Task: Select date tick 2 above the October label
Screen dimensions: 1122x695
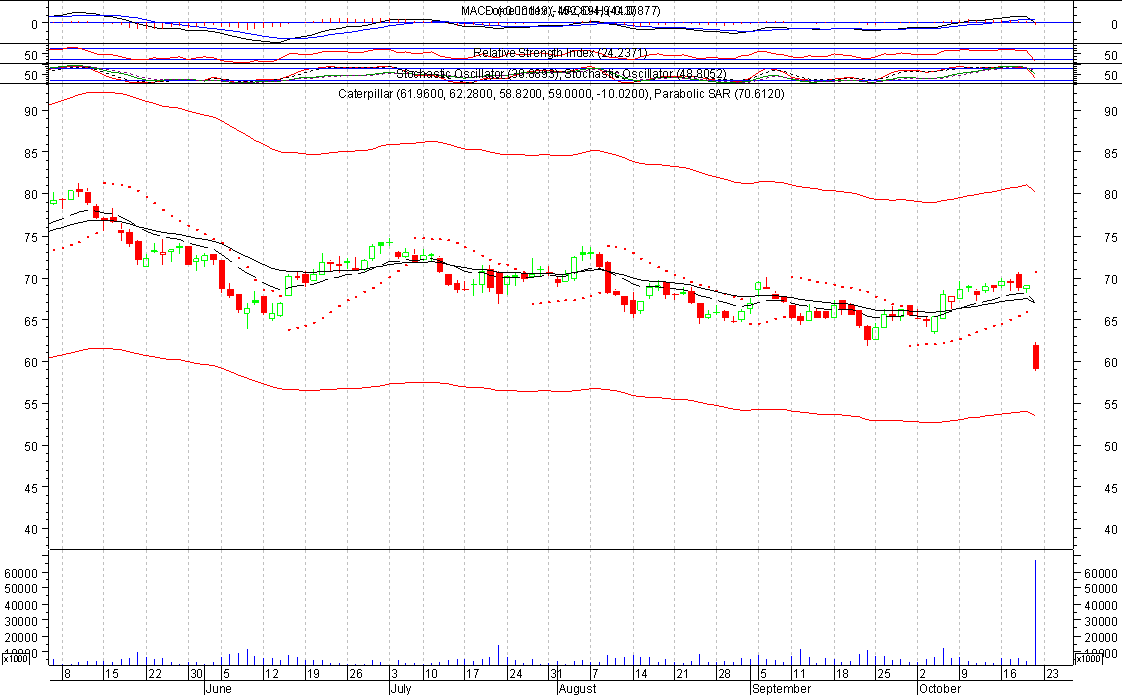Action: click(x=922, y=674)
